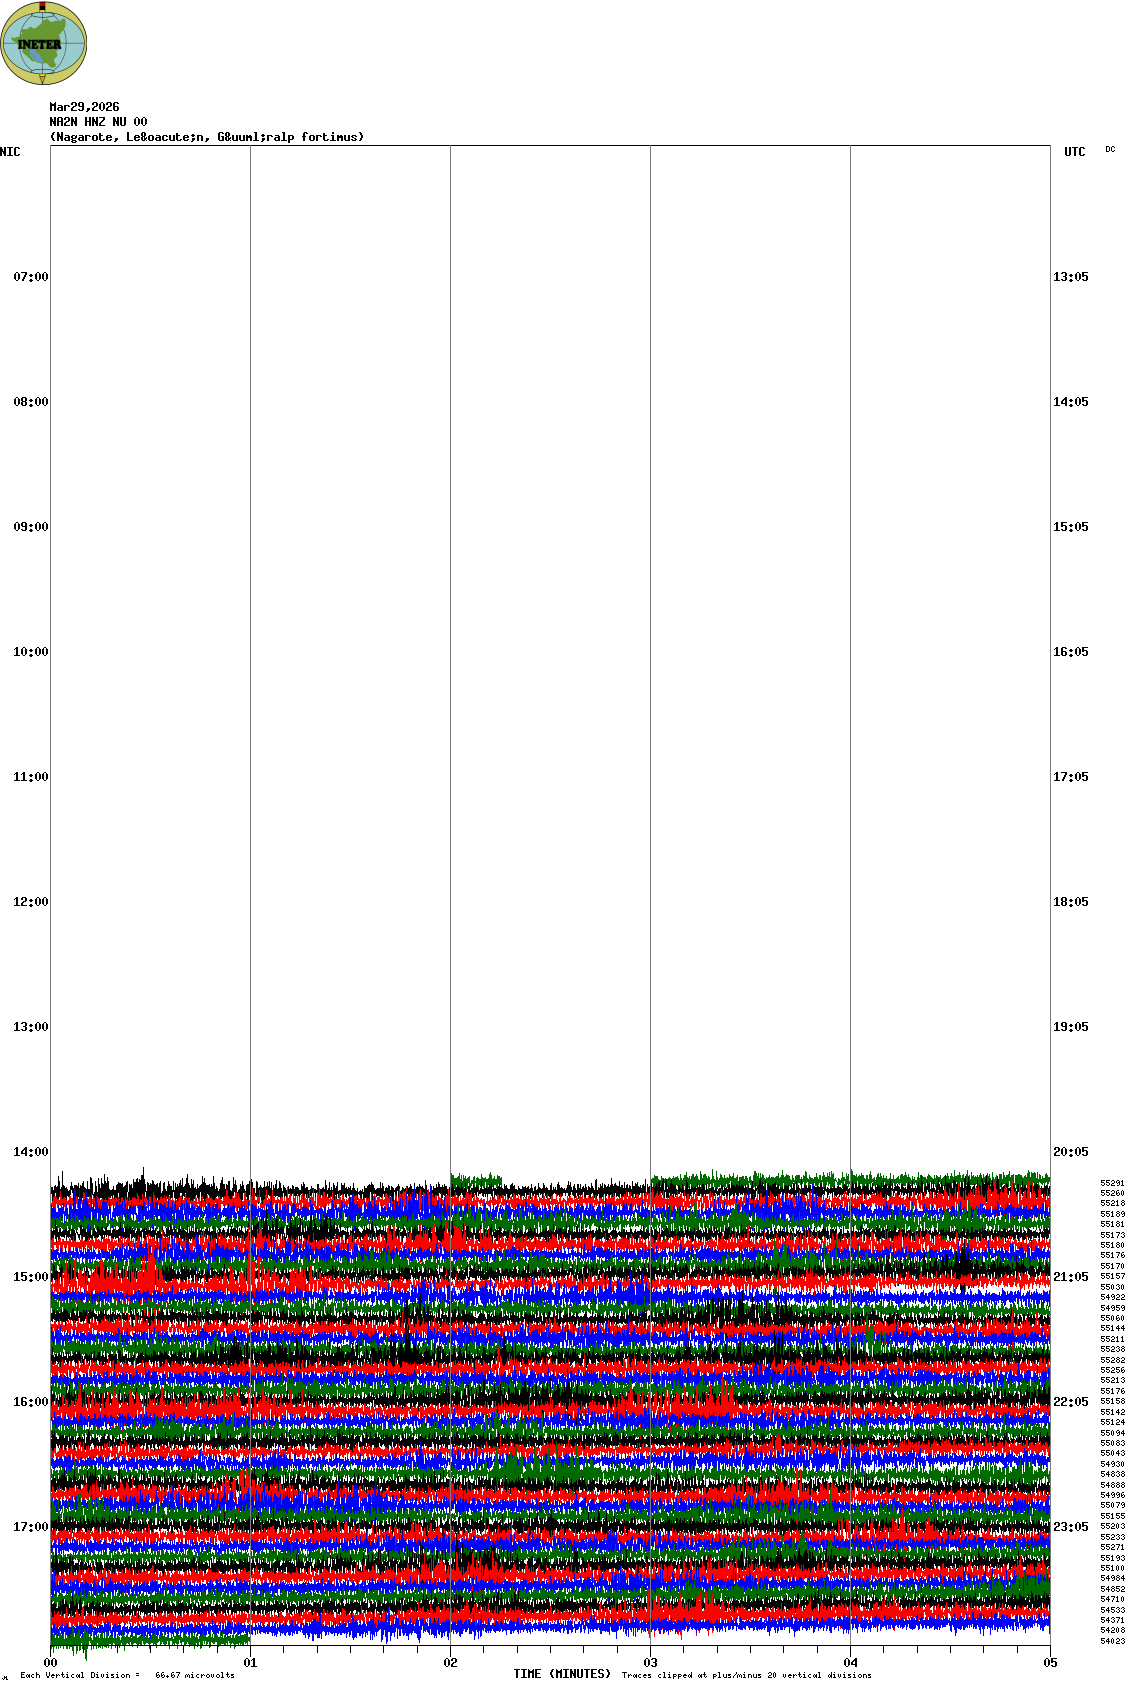The width and height of the screenshot is (1130, 1689).
Task: Click the 20:05 UTC time label
Action: (x=1070, y=1152)
